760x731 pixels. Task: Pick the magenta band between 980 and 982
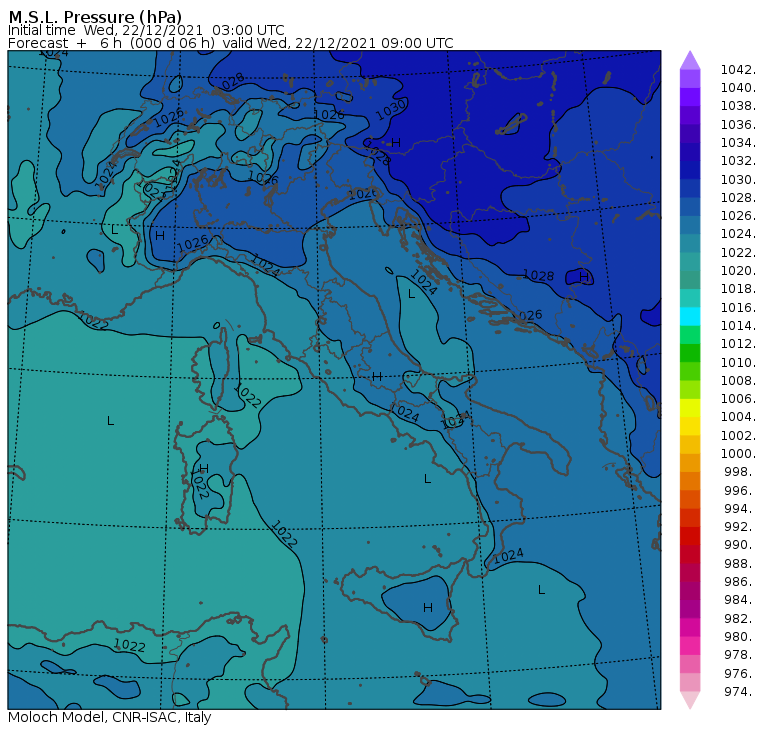tap(690, 627)
